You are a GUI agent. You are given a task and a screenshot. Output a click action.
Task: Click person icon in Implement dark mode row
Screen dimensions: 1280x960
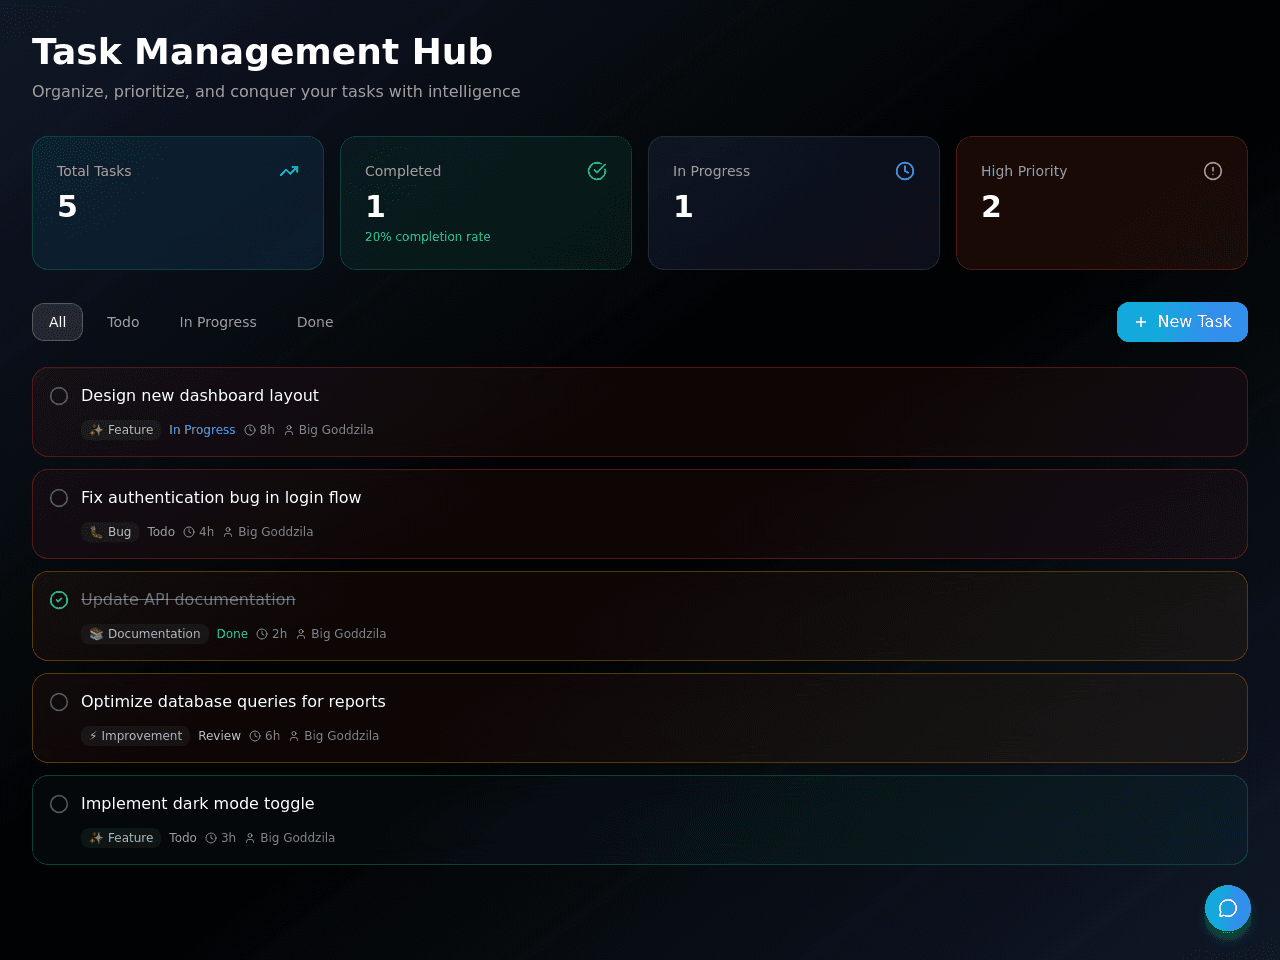pos(250,838)
